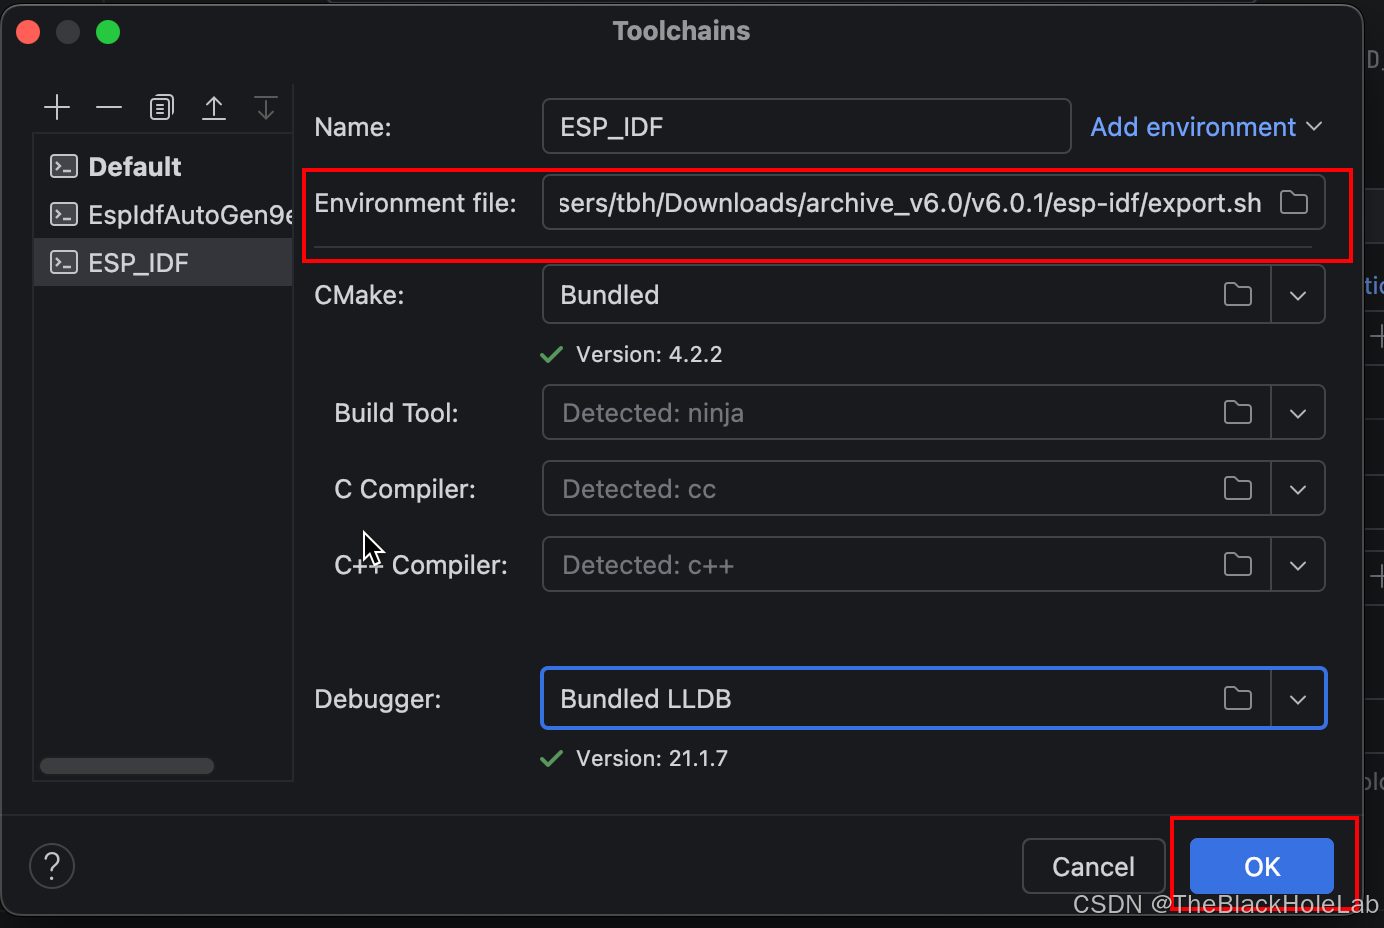Open the Add environment menu
1384x928 pixels.
click(x=1206, y=127)
